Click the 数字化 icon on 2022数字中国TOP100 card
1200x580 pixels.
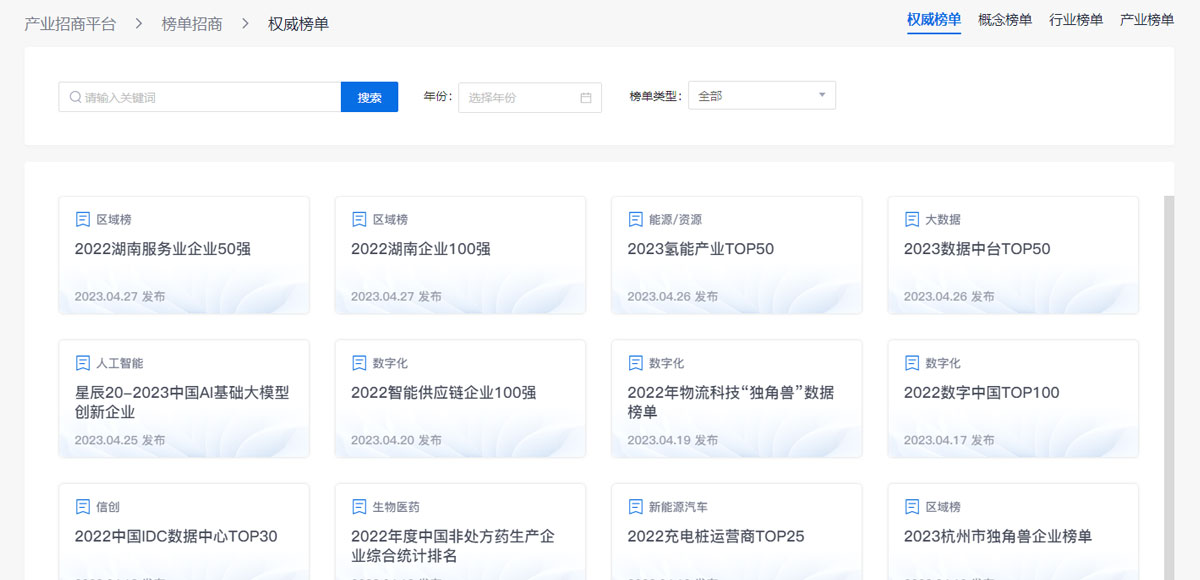point(910,363)
